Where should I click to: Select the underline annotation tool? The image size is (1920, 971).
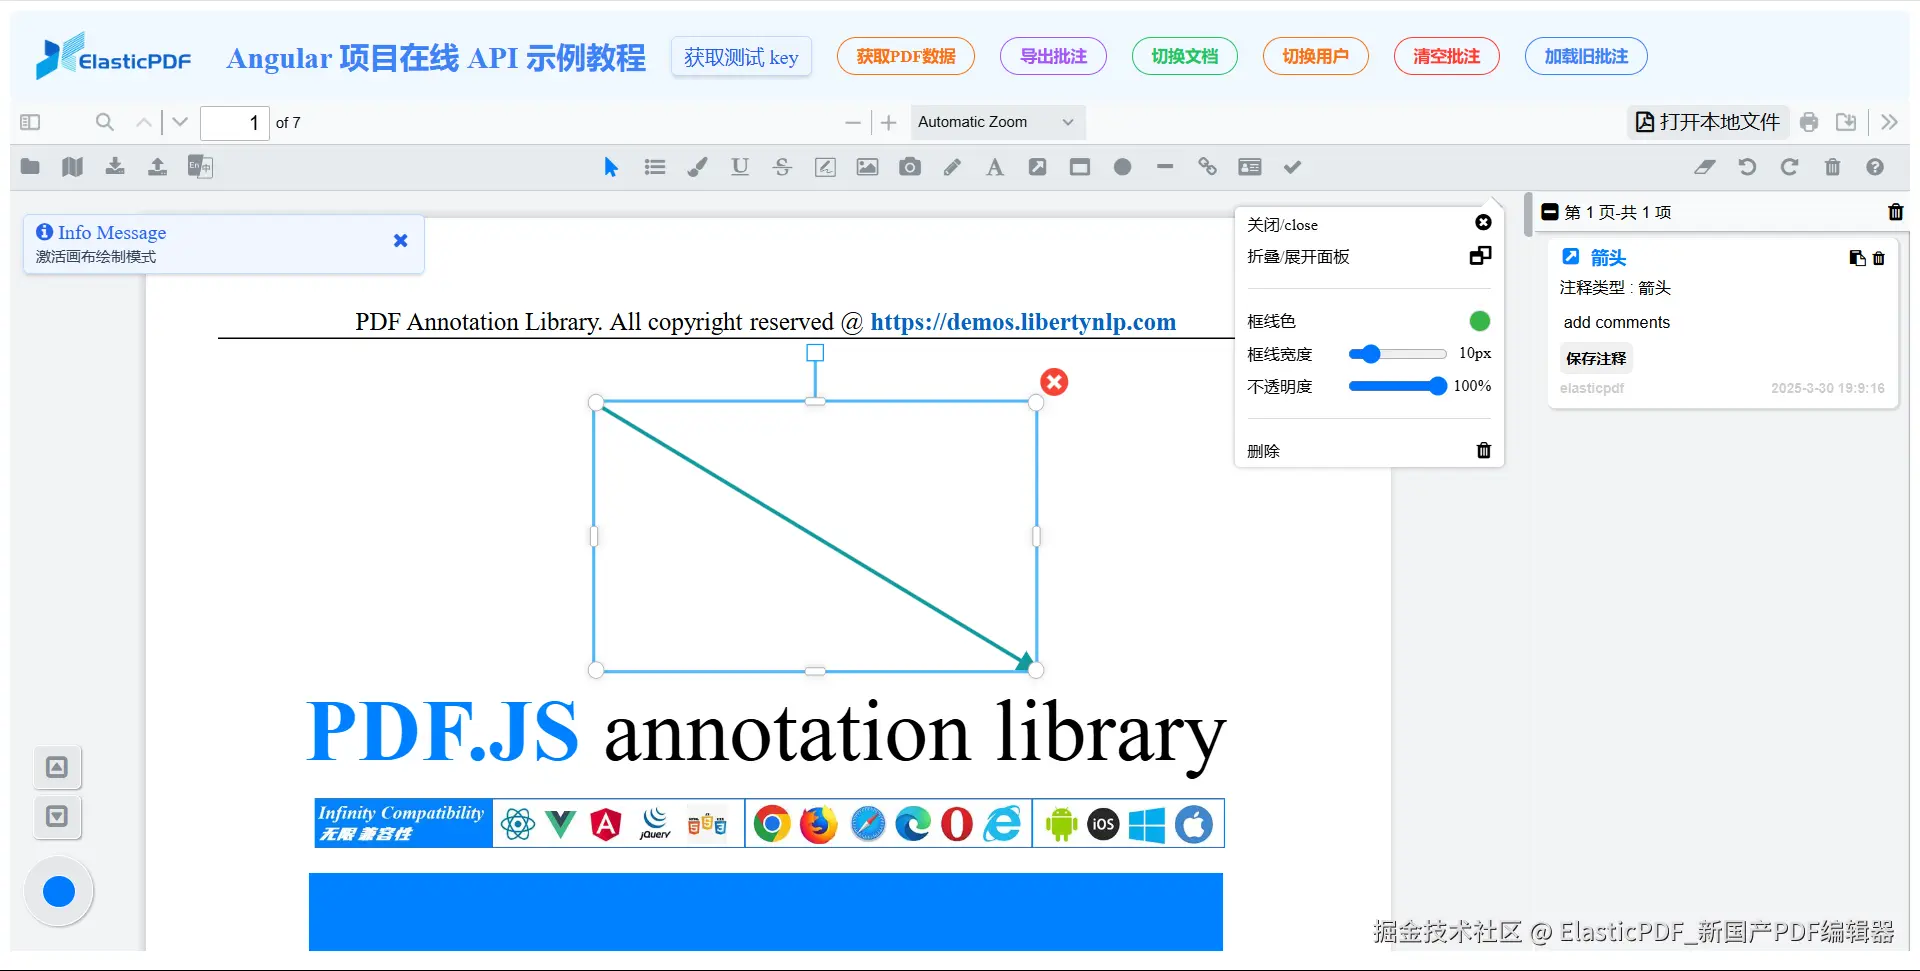pos(739,167)
